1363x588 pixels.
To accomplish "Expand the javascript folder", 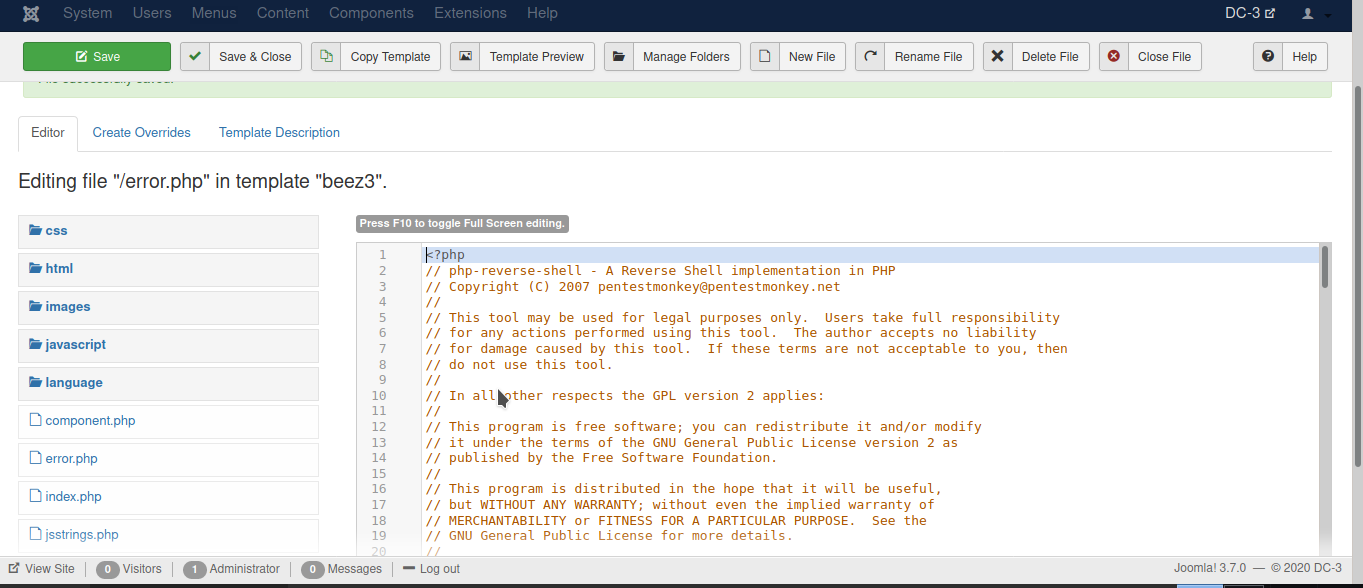I will point(75,345).
